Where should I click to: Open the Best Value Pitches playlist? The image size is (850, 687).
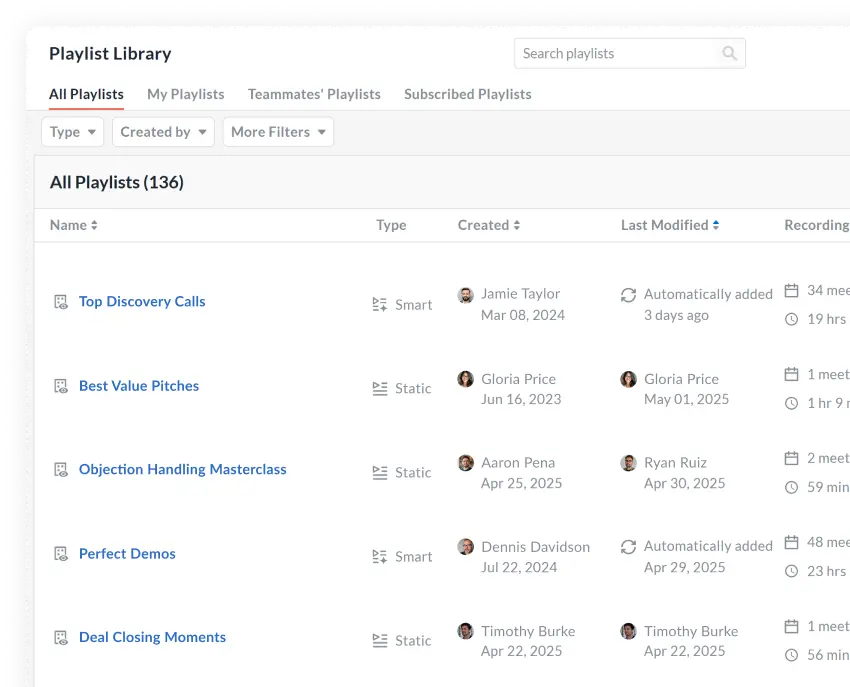pyautogui.click(x=139, y=386)
